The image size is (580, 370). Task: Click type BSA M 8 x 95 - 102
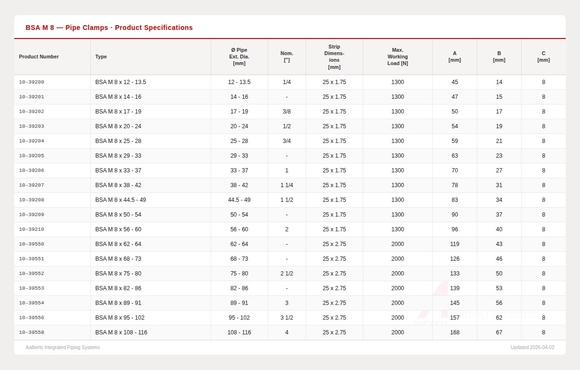coord(120,318)
